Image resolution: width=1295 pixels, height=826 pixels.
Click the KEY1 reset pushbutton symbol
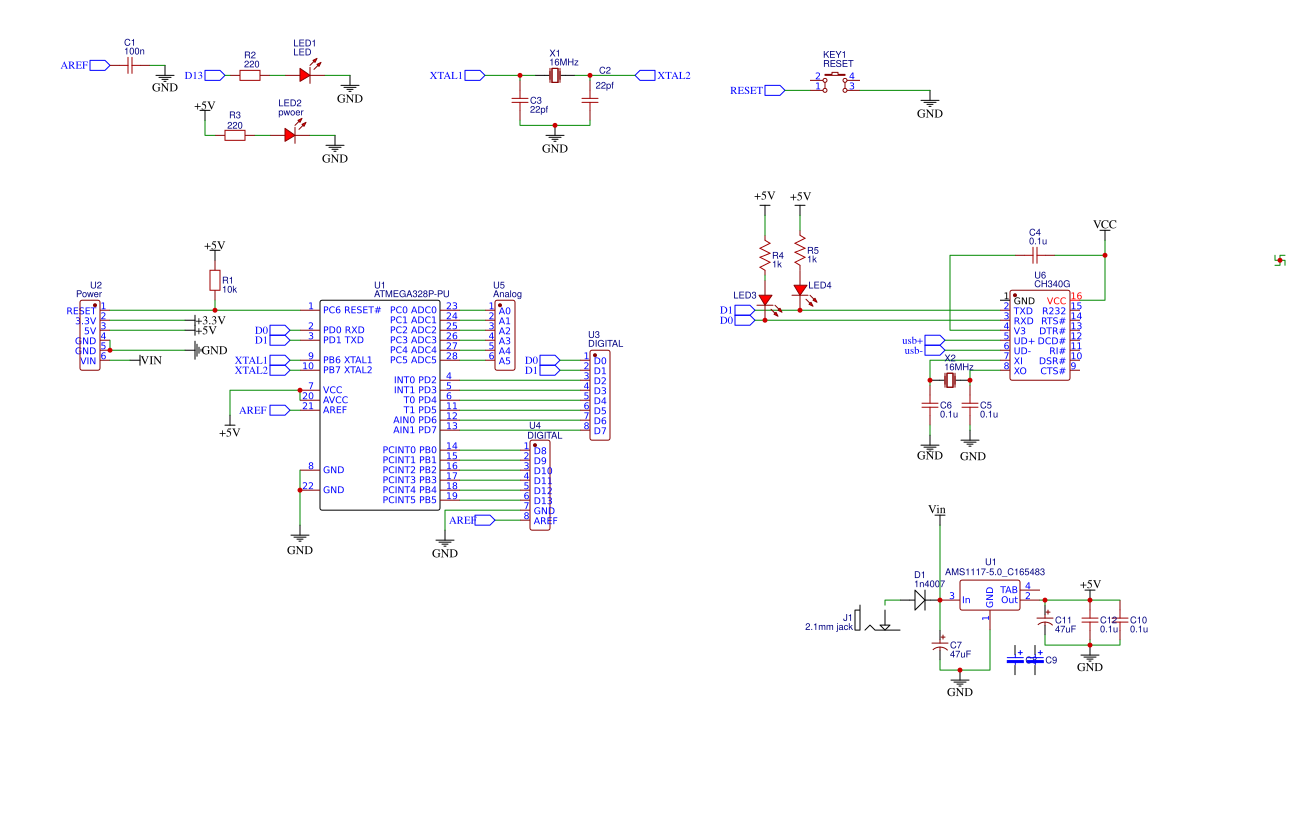[835, 82]
